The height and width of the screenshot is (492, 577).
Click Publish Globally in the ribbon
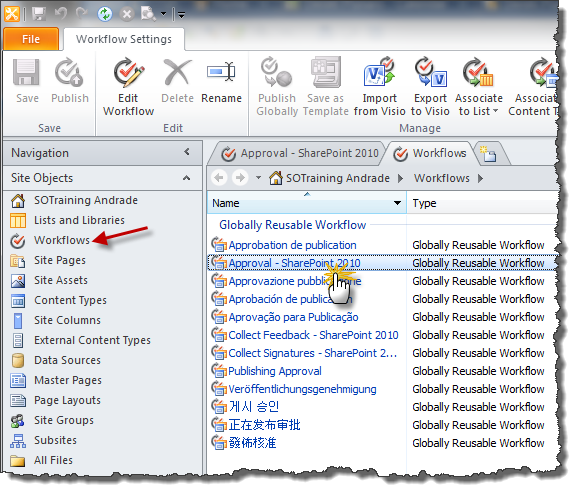[277, 87]
